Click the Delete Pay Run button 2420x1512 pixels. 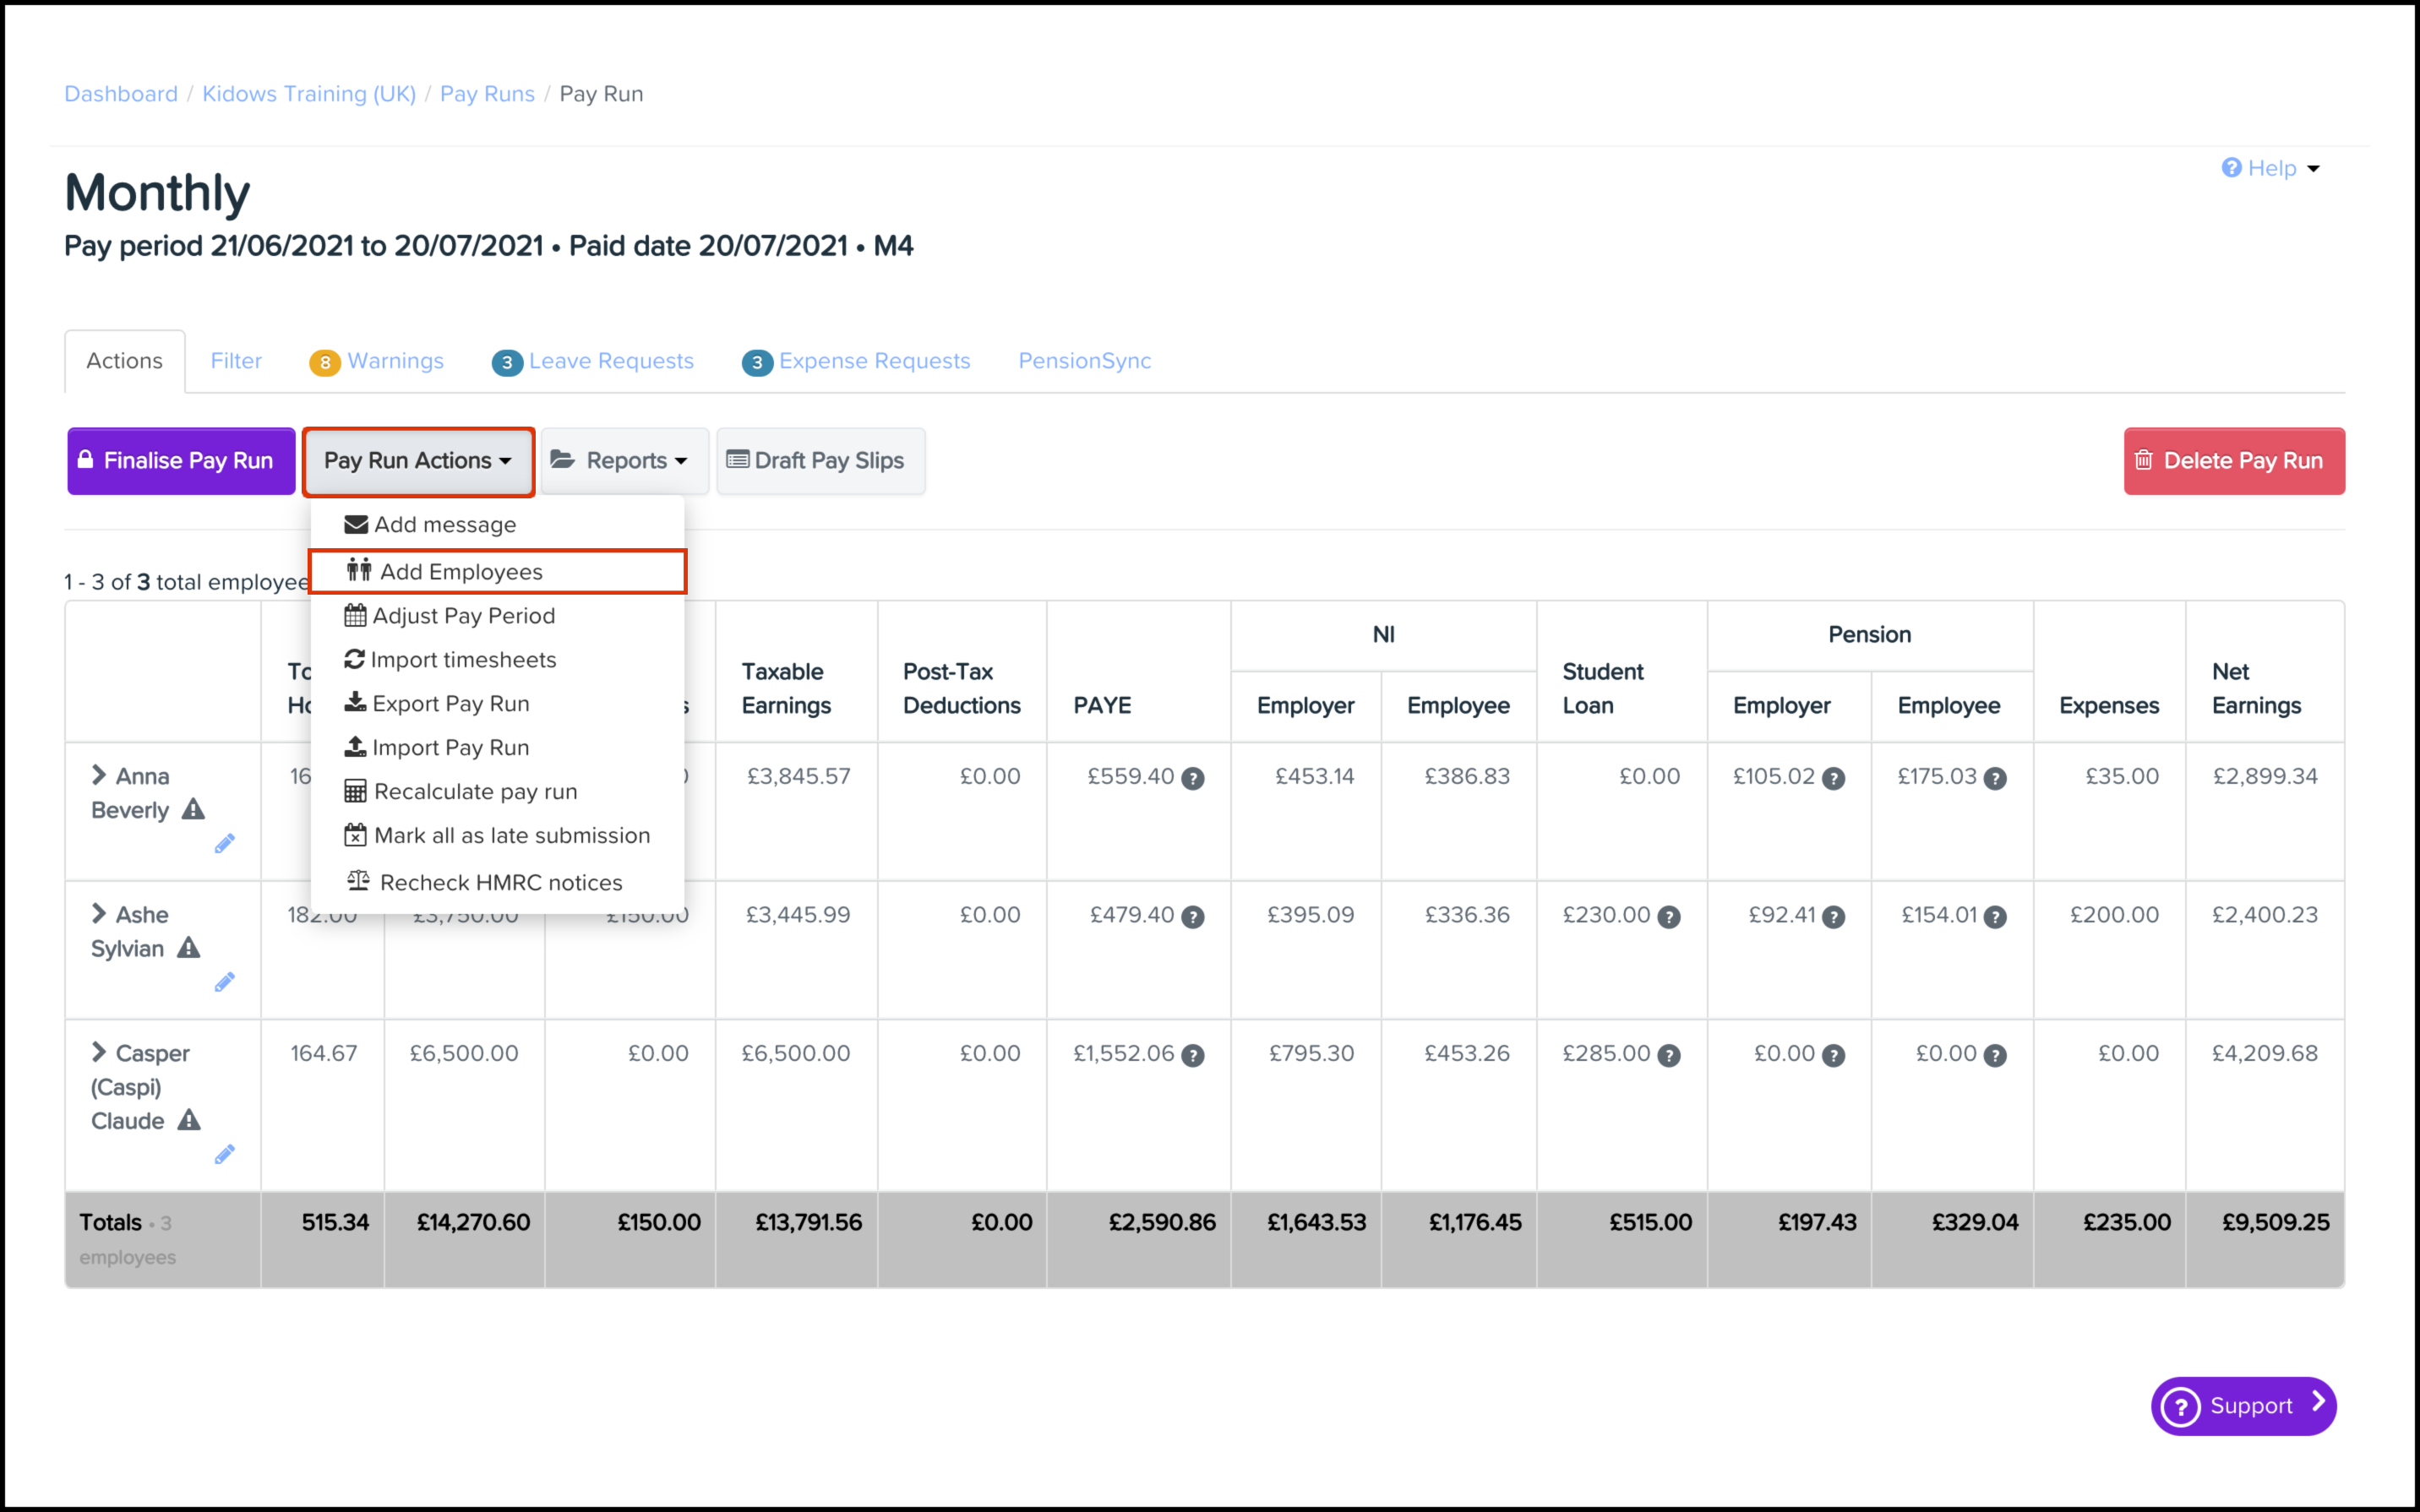point(2232,461)
